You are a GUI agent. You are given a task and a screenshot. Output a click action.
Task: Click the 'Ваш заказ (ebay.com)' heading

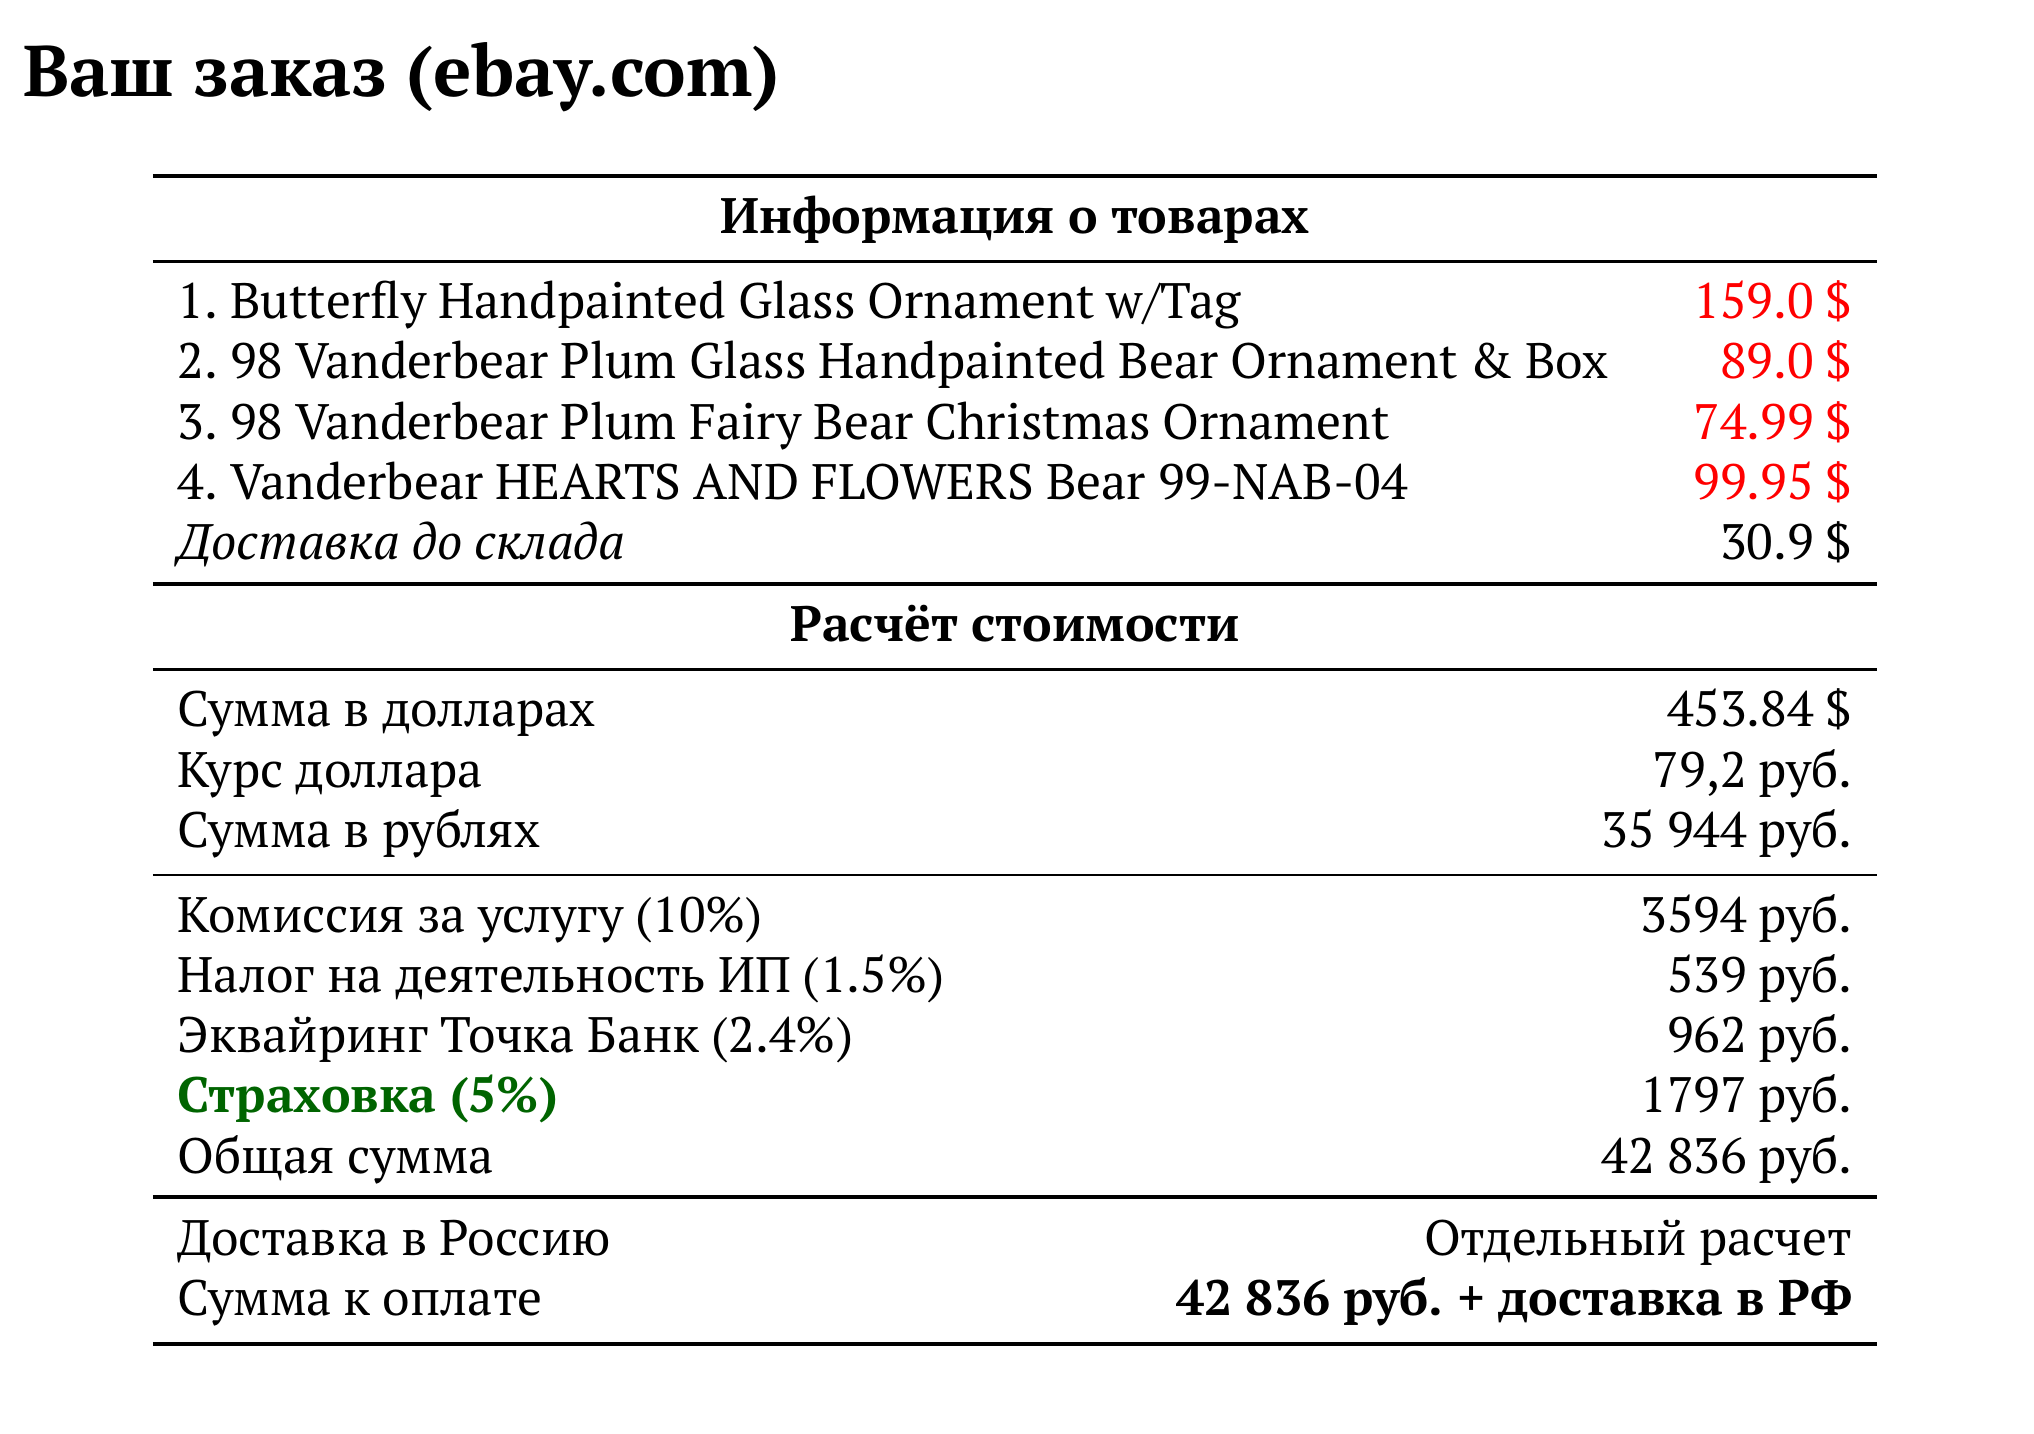[x=400, y=76]
